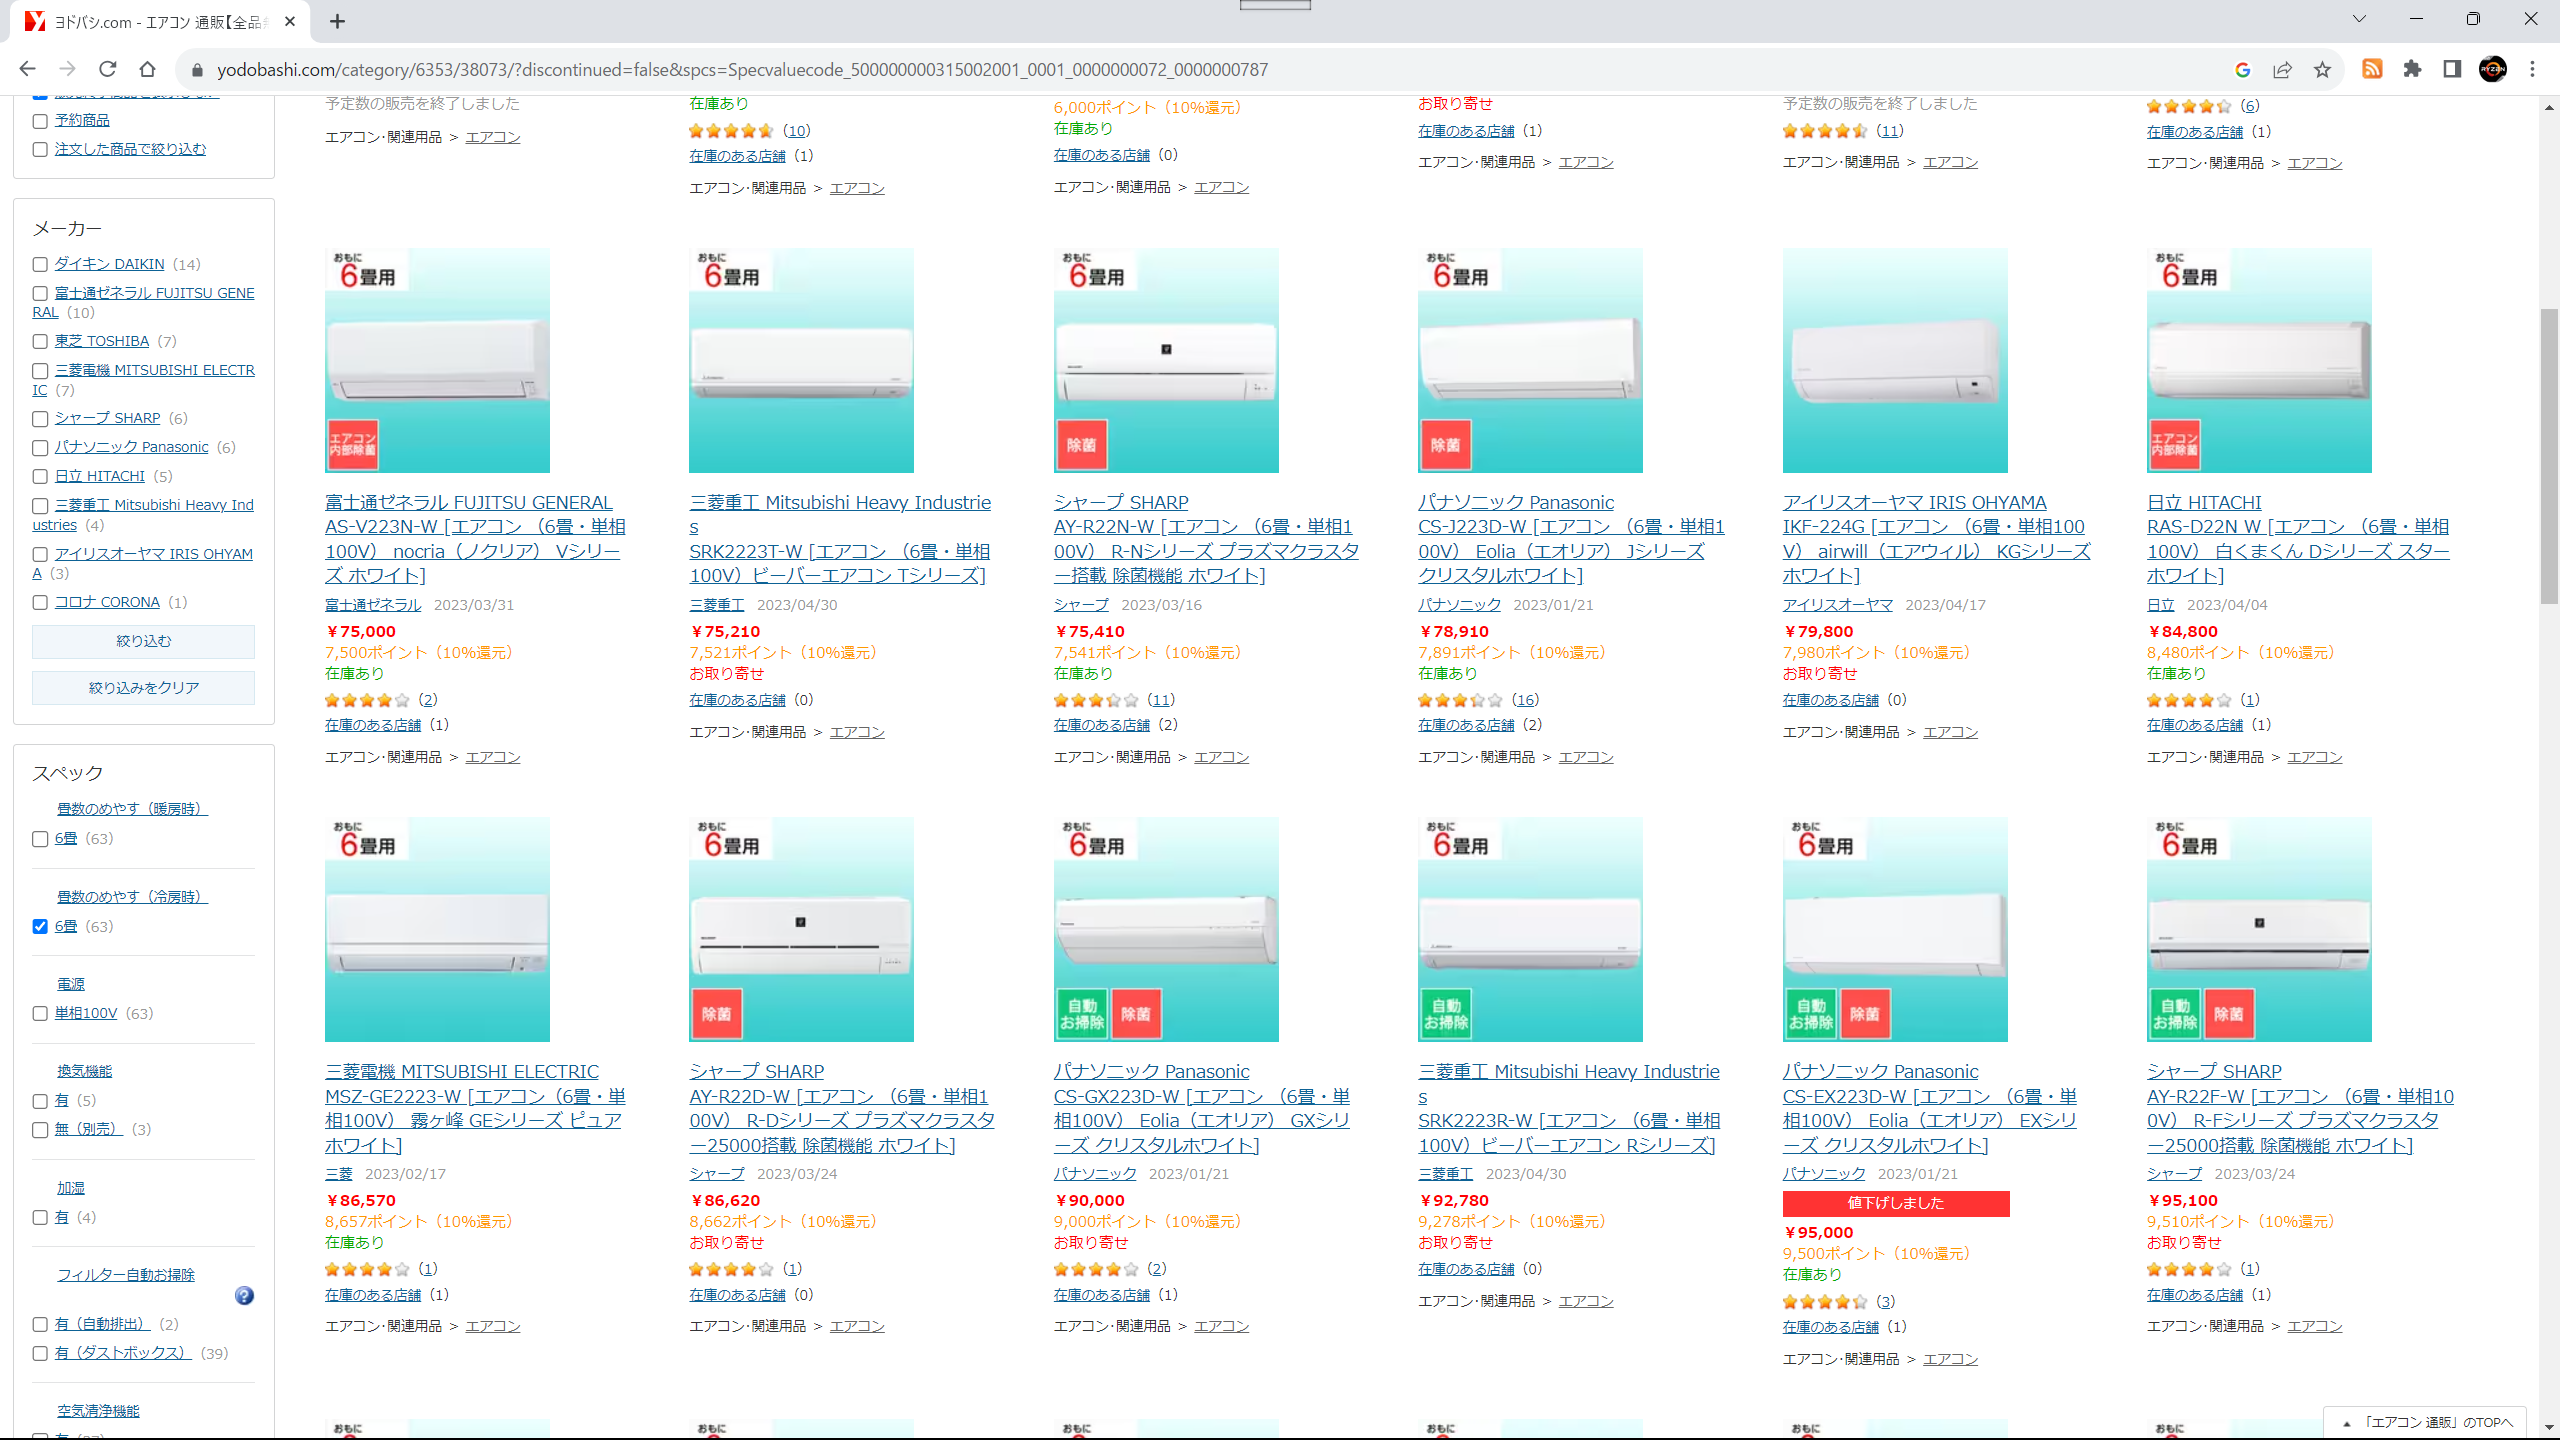
Task: Open the extensions puzzle menu
Action: 2412,69
